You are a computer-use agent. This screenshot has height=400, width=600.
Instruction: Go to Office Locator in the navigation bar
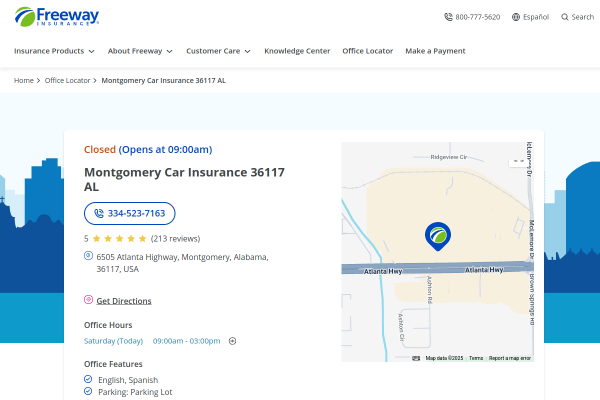pyautogui.click(x=367, y=51)
